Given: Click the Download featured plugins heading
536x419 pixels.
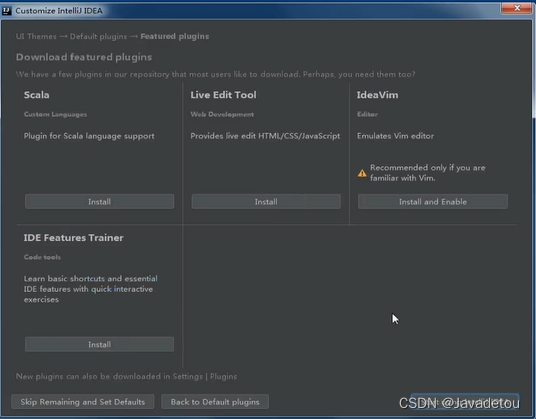Looking at the screenshot, I should pyautogui.click(x=84, y=57).
